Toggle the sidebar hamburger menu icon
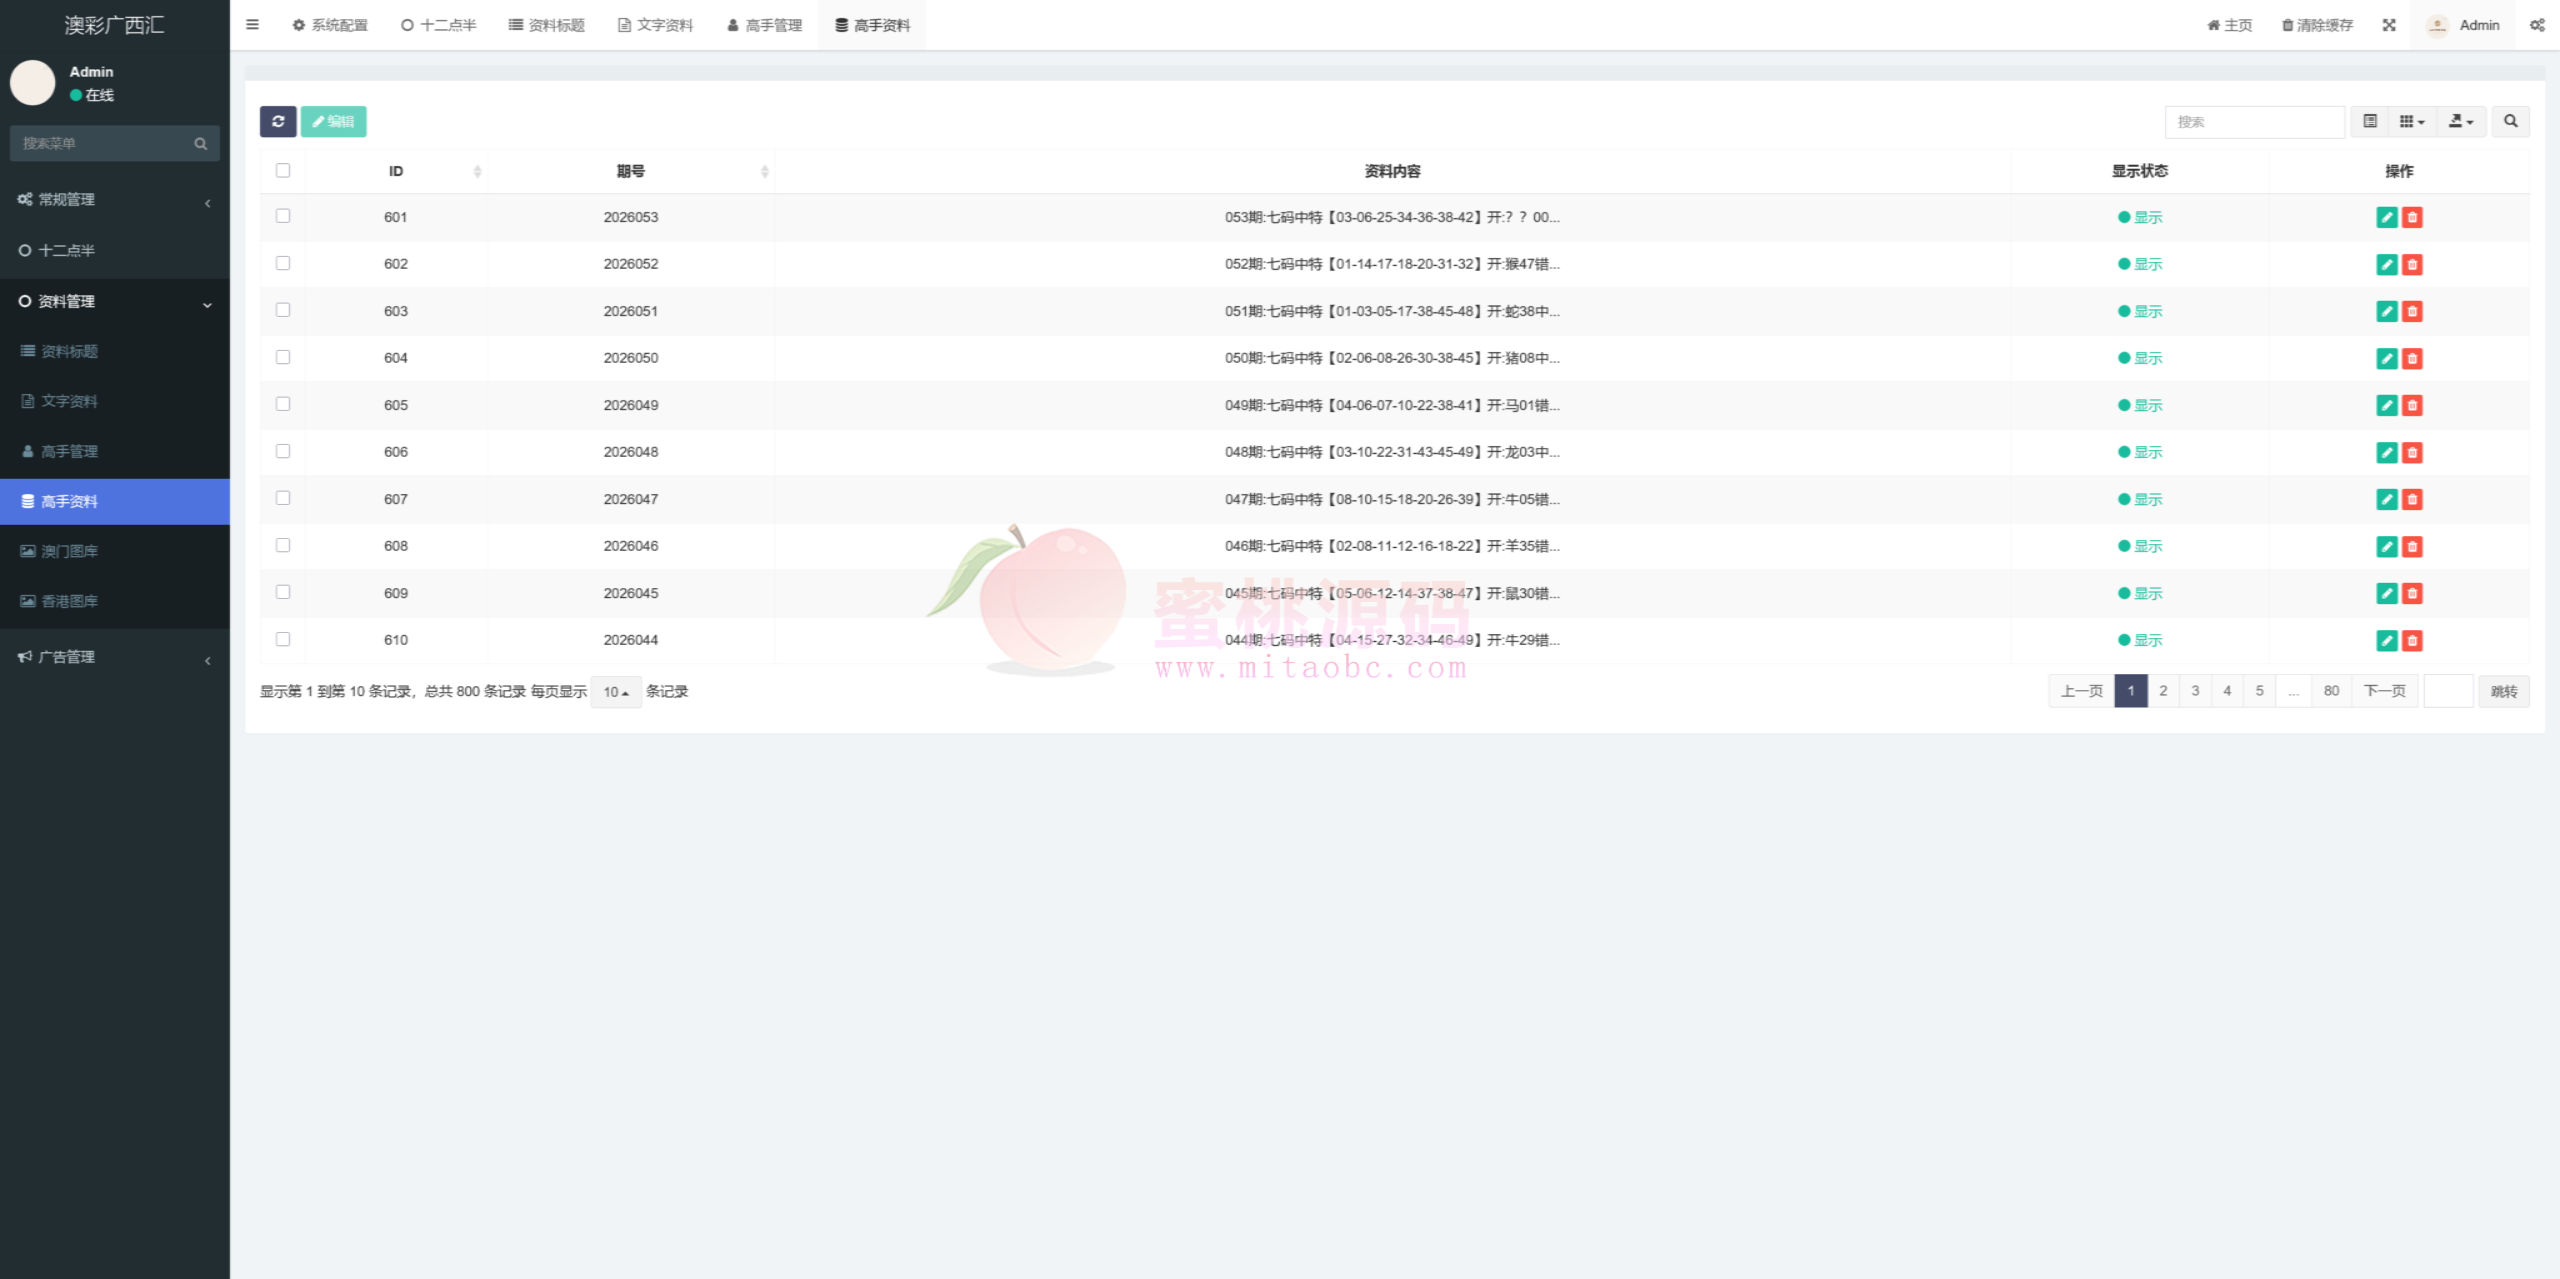2560x1279 pixels. (x=252, y=25)
